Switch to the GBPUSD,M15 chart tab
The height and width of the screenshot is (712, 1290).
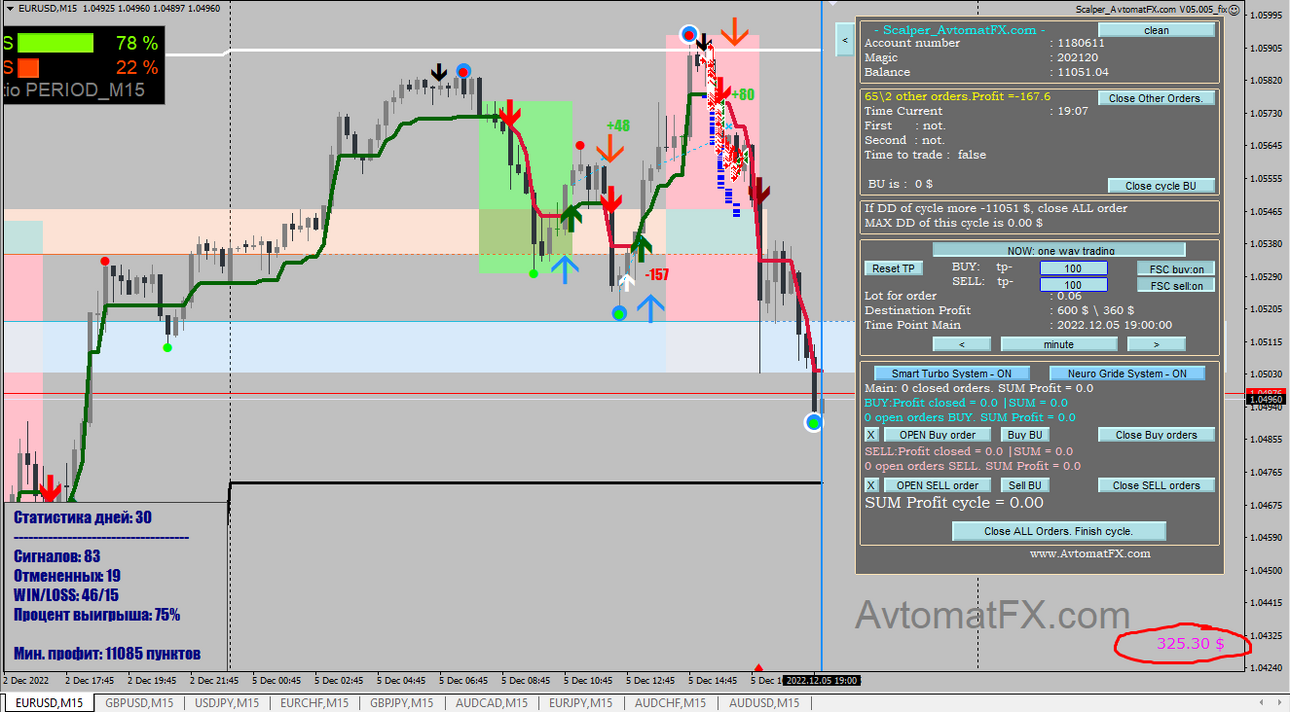pos(139,703)
